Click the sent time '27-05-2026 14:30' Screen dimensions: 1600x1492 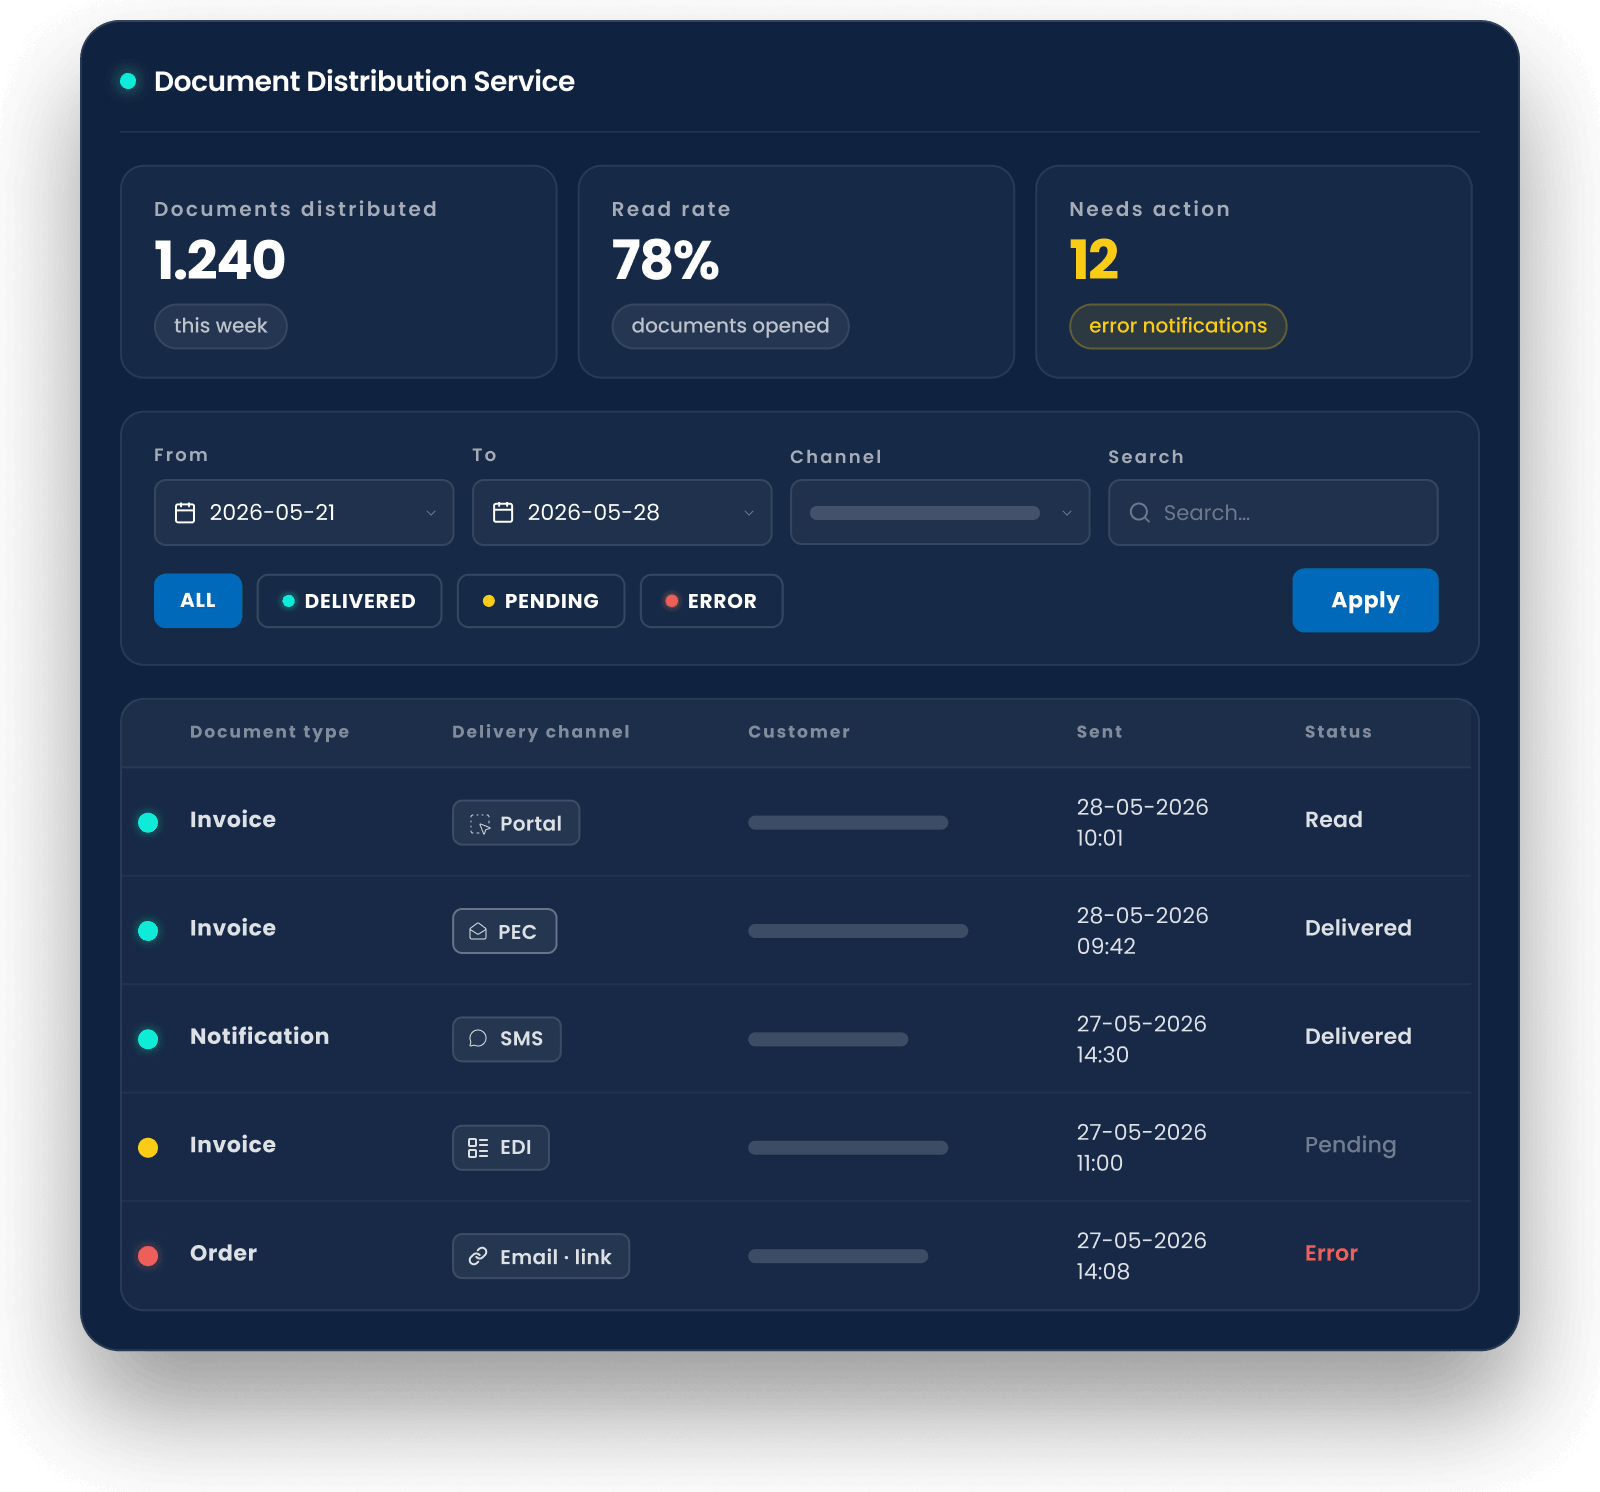tap(1141, 1039)
